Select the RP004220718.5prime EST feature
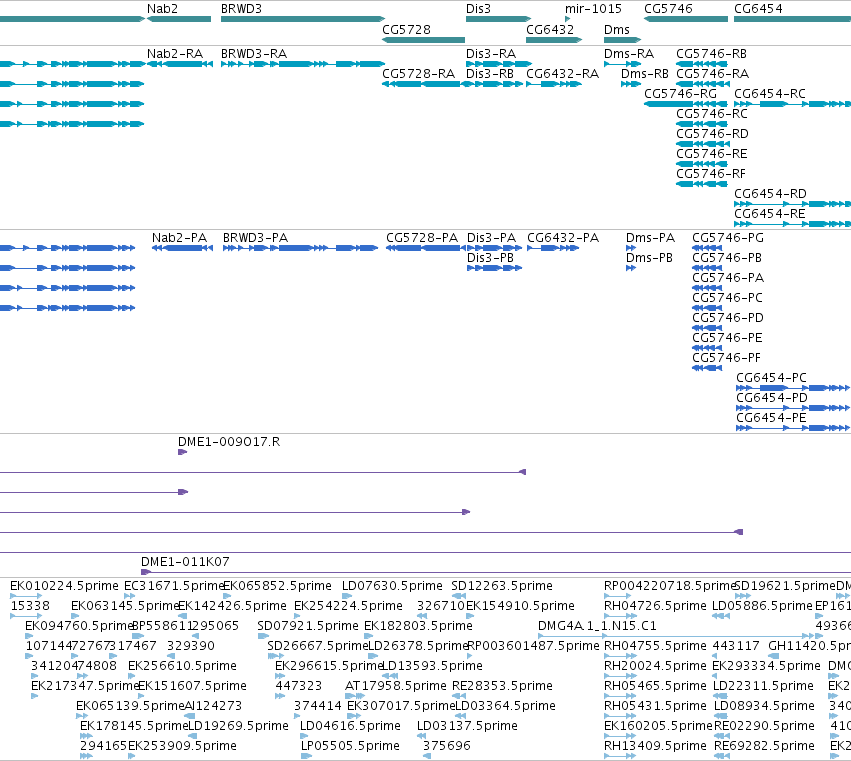Image resolution: width=851 pixels, height=761 pixels. [620, 596]
